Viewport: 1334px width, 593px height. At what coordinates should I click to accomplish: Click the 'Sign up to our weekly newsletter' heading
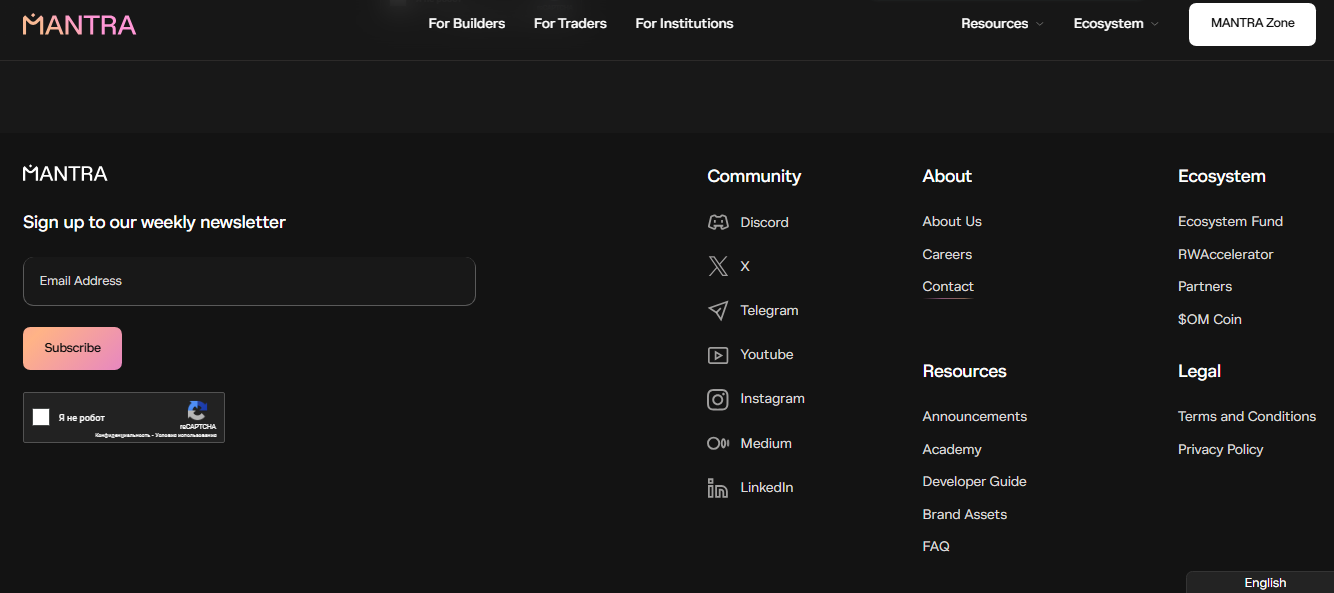154,222
